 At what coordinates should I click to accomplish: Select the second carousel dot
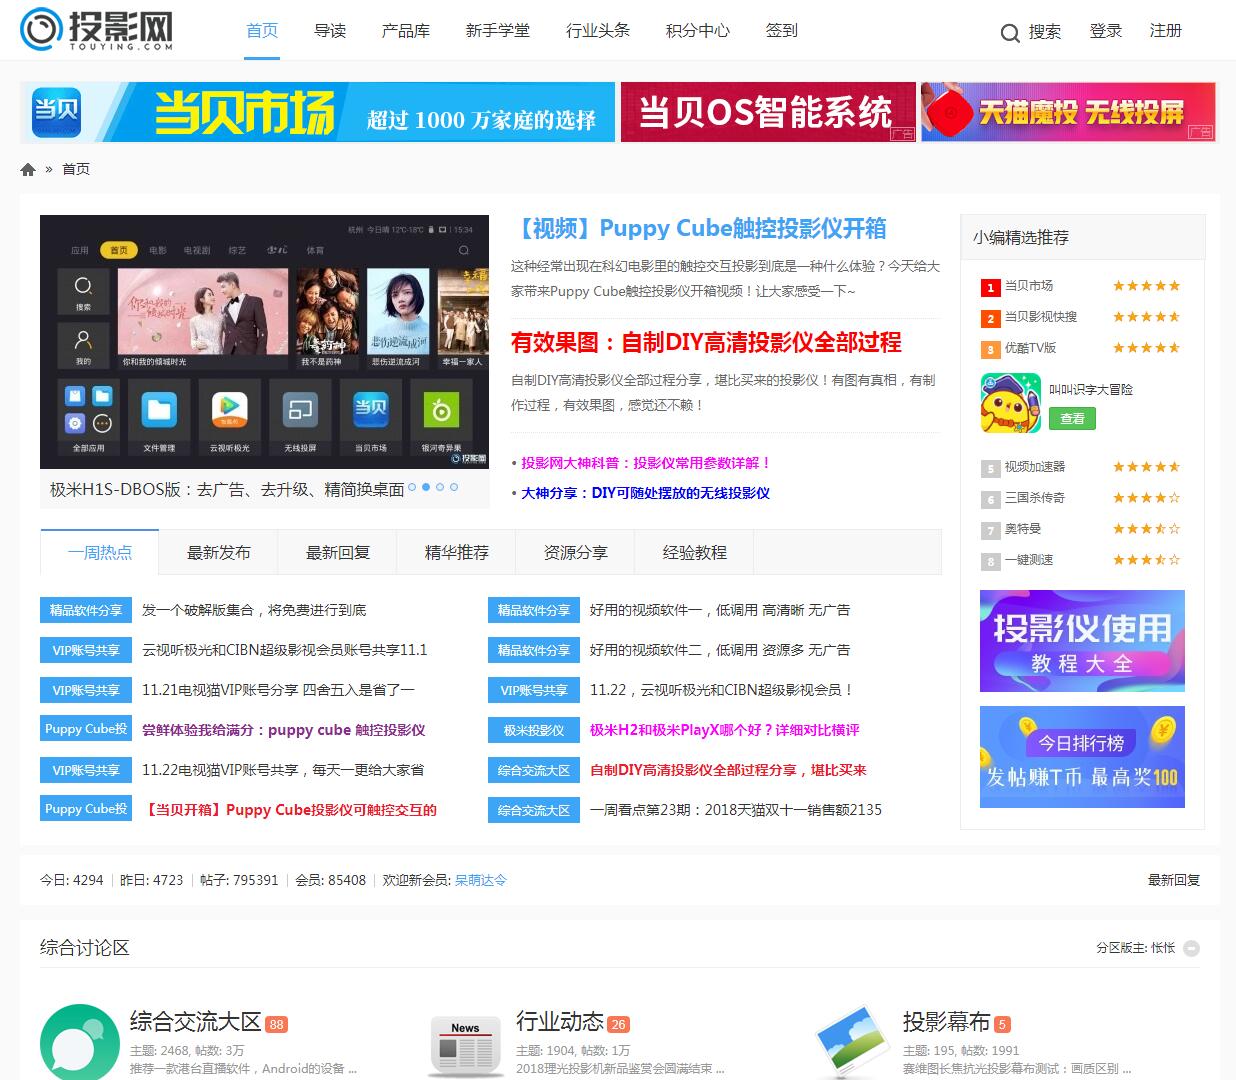click(426, 487)
